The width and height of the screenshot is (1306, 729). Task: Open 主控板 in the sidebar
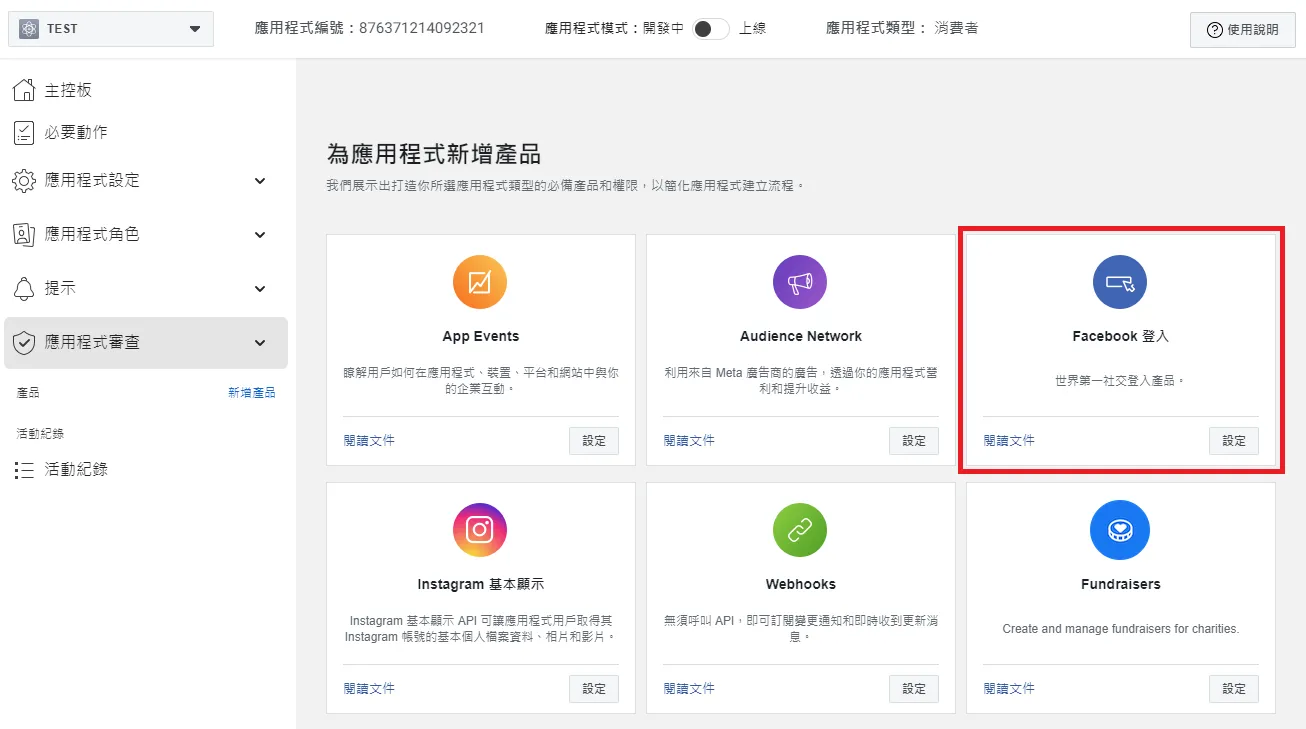tap(68, 90)
